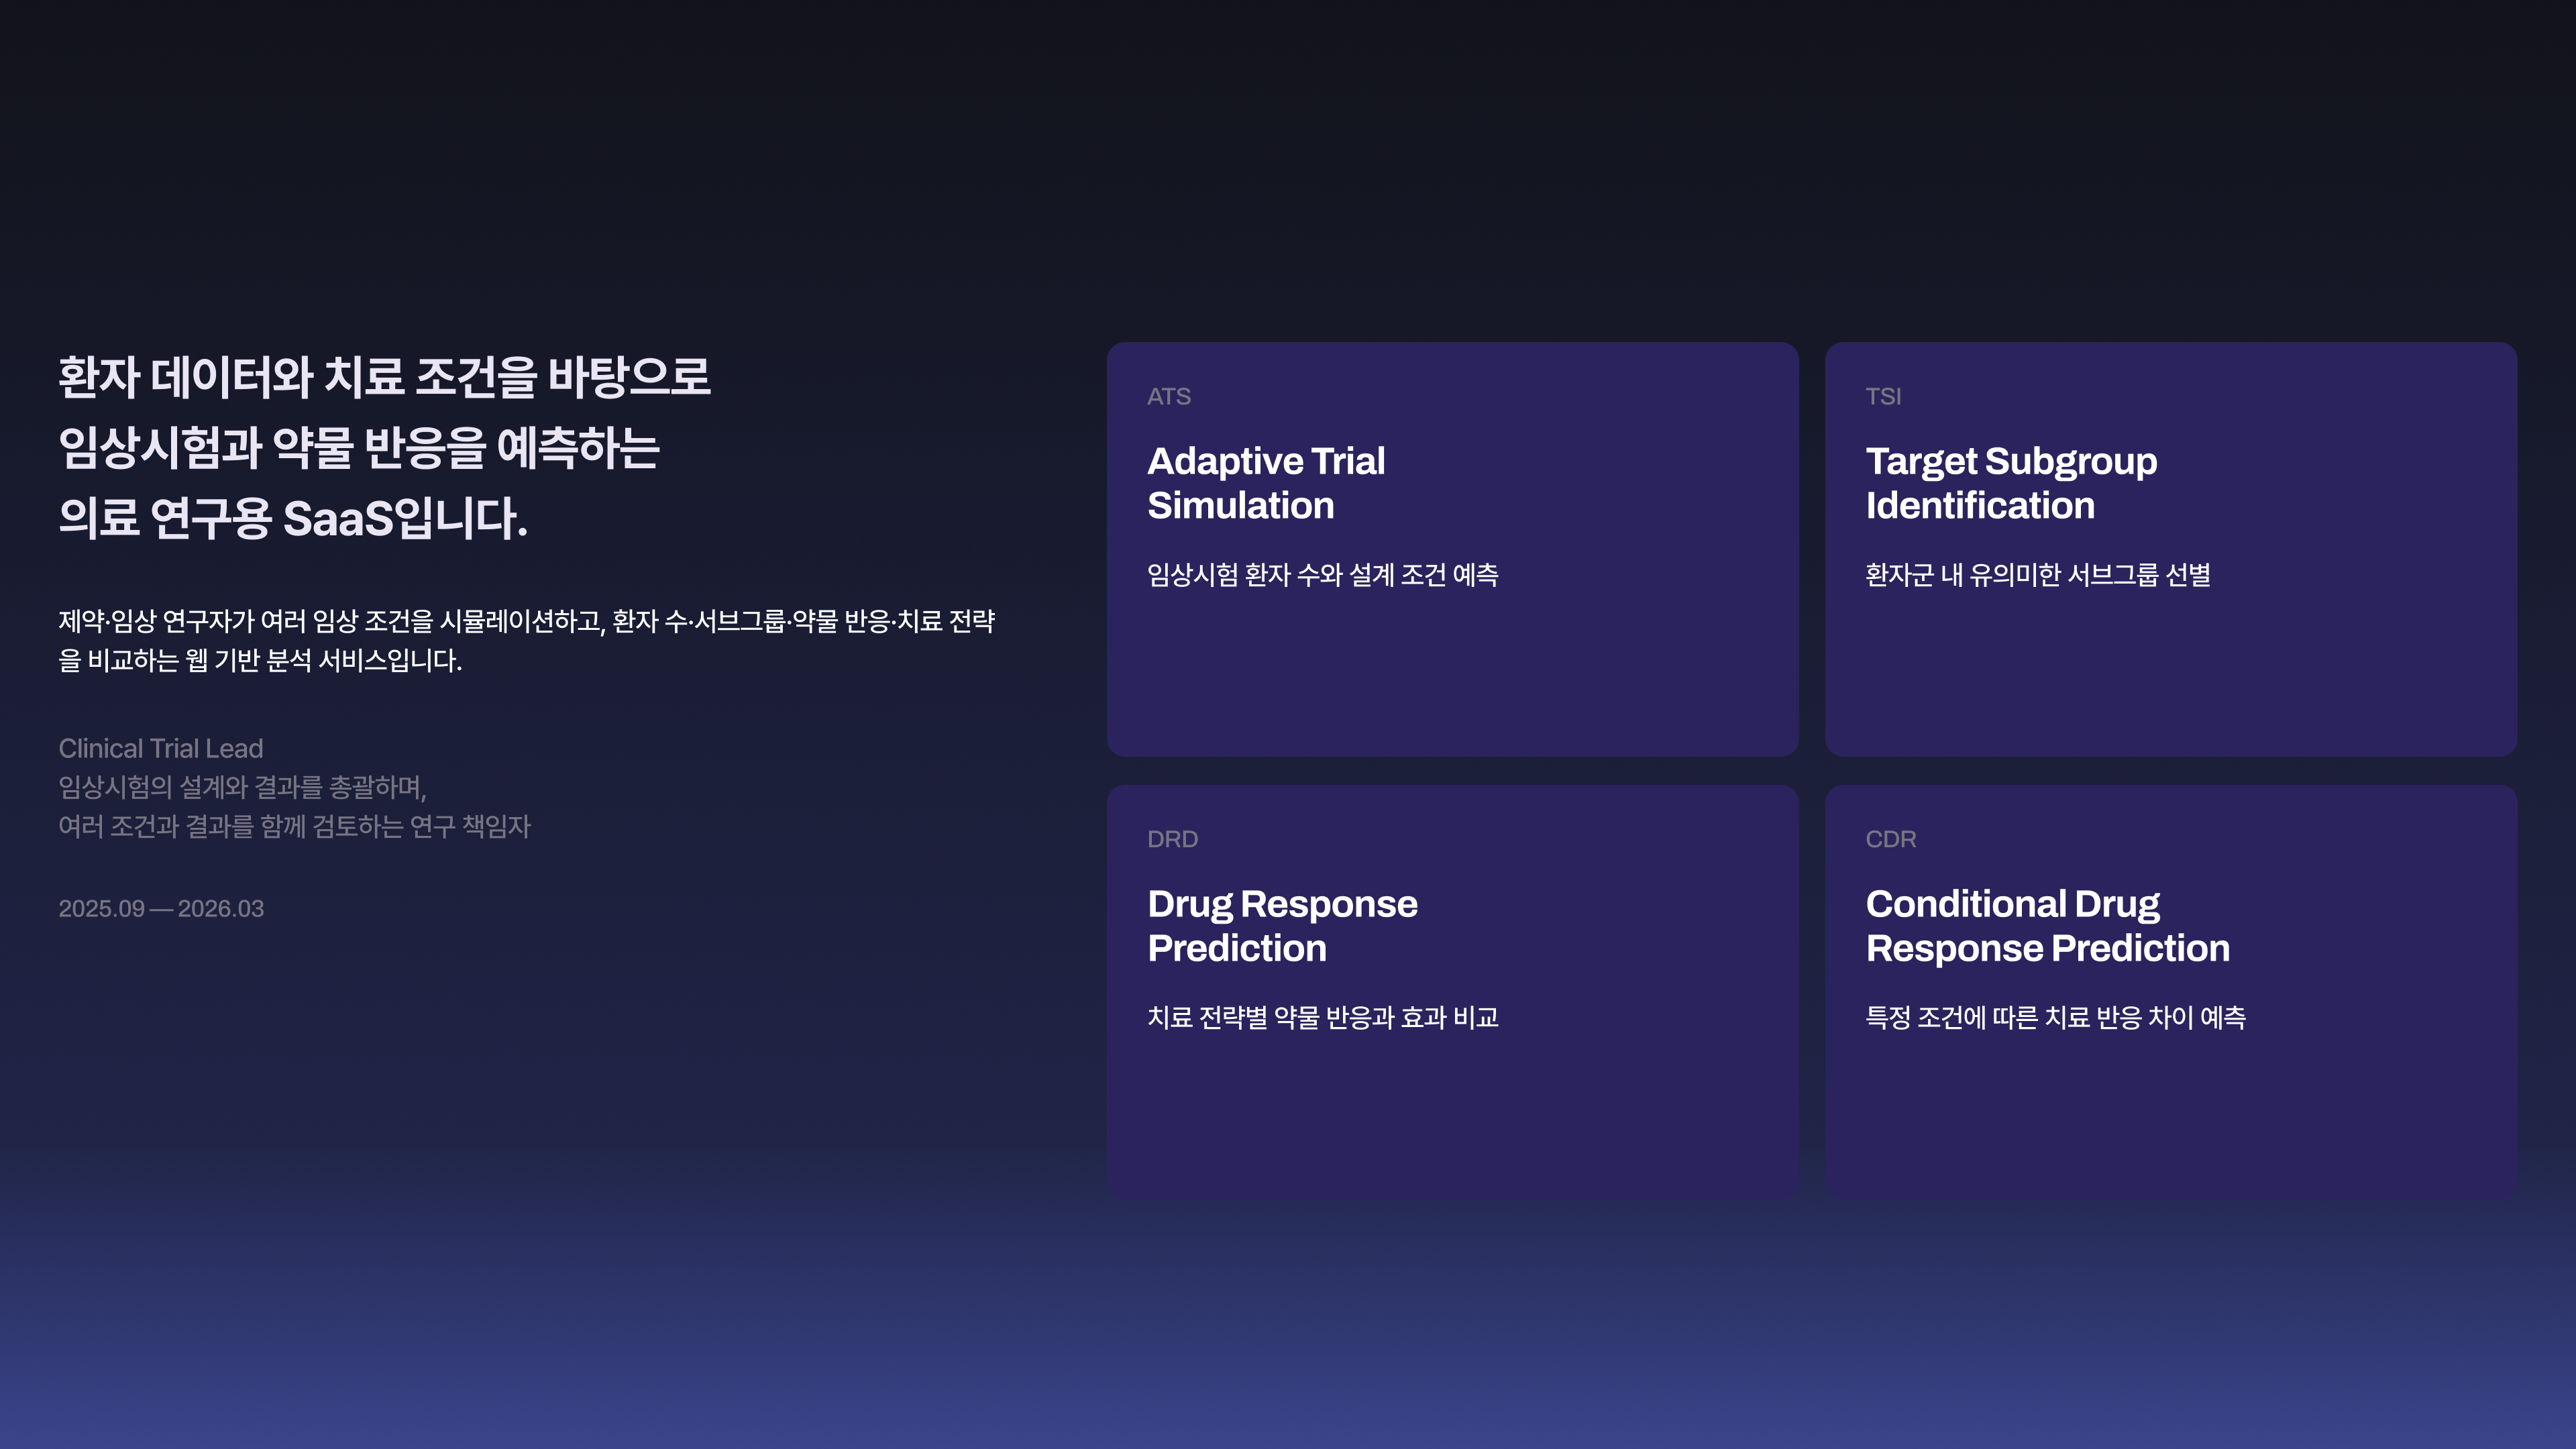2576x1449 pixels.
Task: Click line '임상시험의 설계와 결과를 총괄하며,'
Action: pos(242,788)
